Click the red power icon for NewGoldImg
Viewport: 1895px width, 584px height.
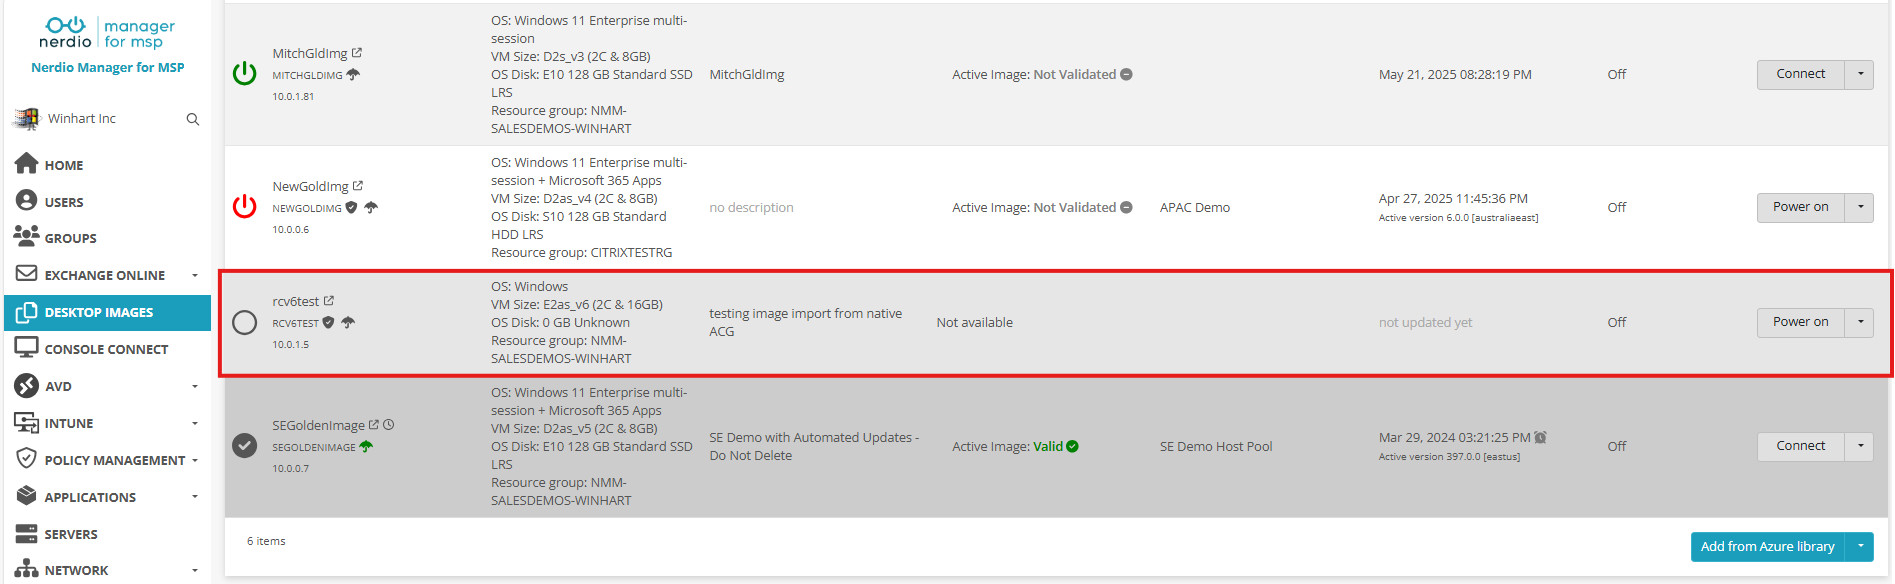pos(244,206)
